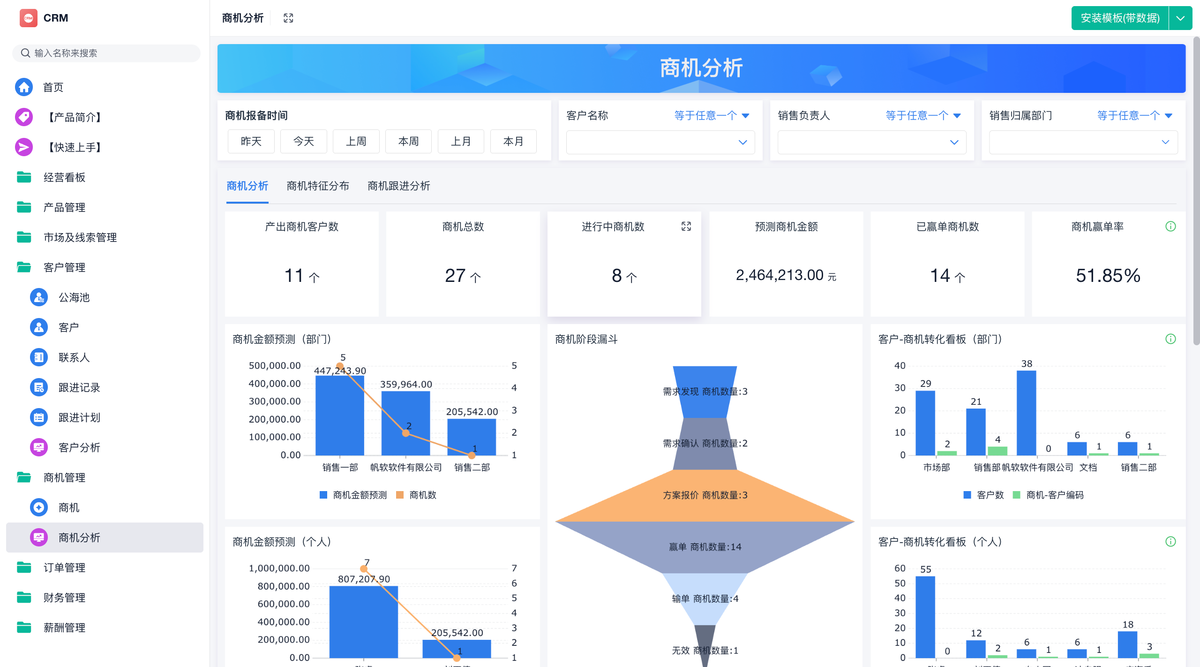The height and width of the screenshot is (667, 1200).
Task: Toggle 商机金额预测 legend in the 部门 chart
Action: 353,495
